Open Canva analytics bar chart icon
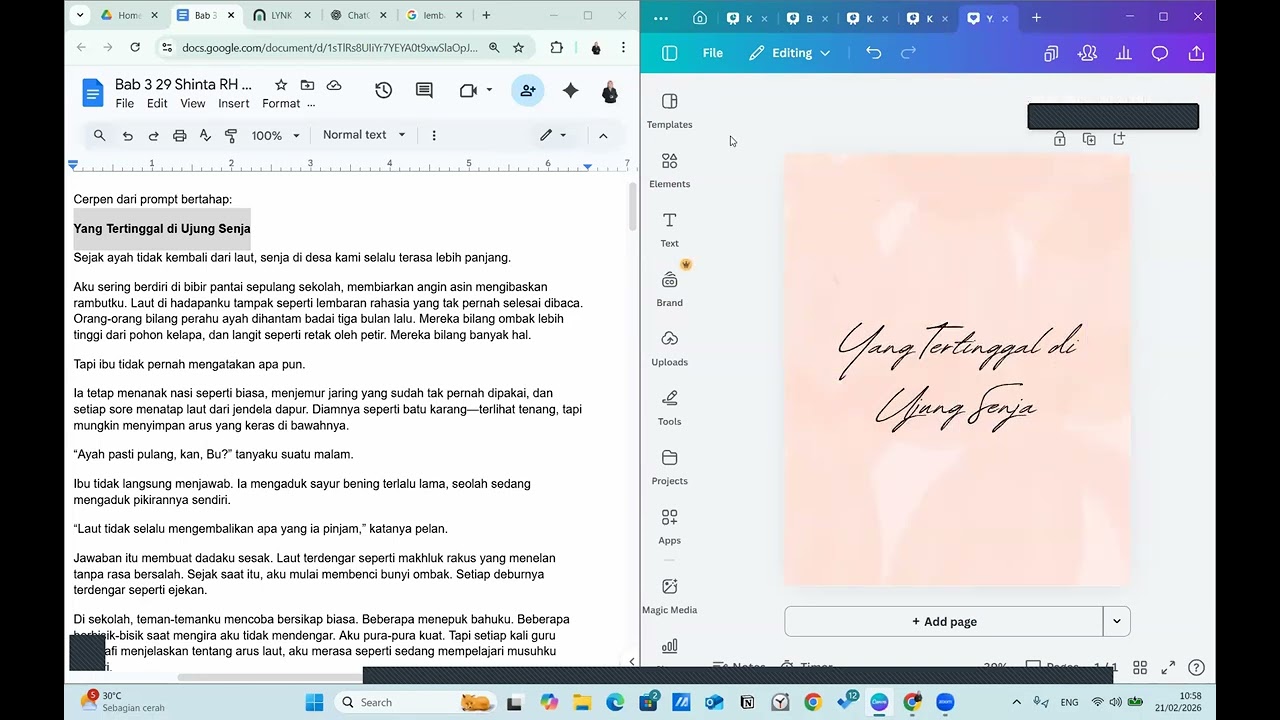 pos(1123,53)
